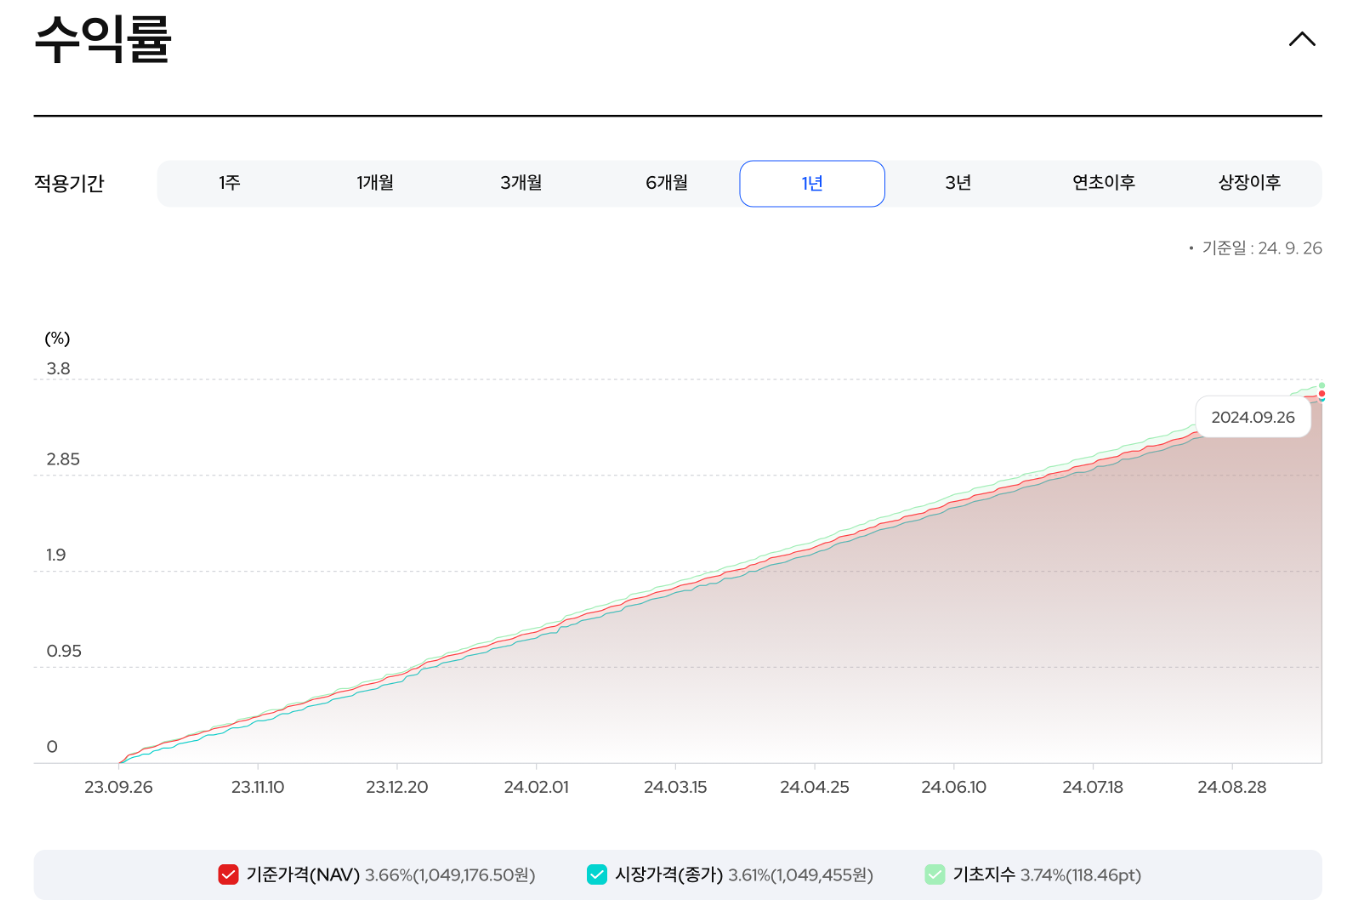Click the 24.07.18 x-axis date label

point(1092,787)
